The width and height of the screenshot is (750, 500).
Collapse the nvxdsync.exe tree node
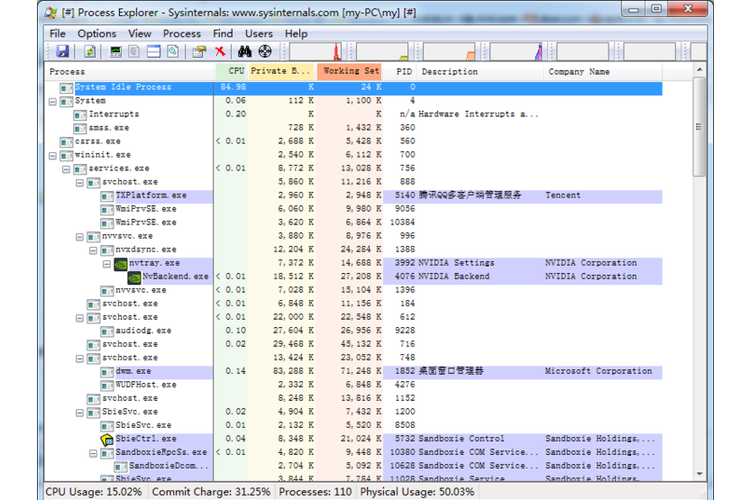click(x=93, y=250)
